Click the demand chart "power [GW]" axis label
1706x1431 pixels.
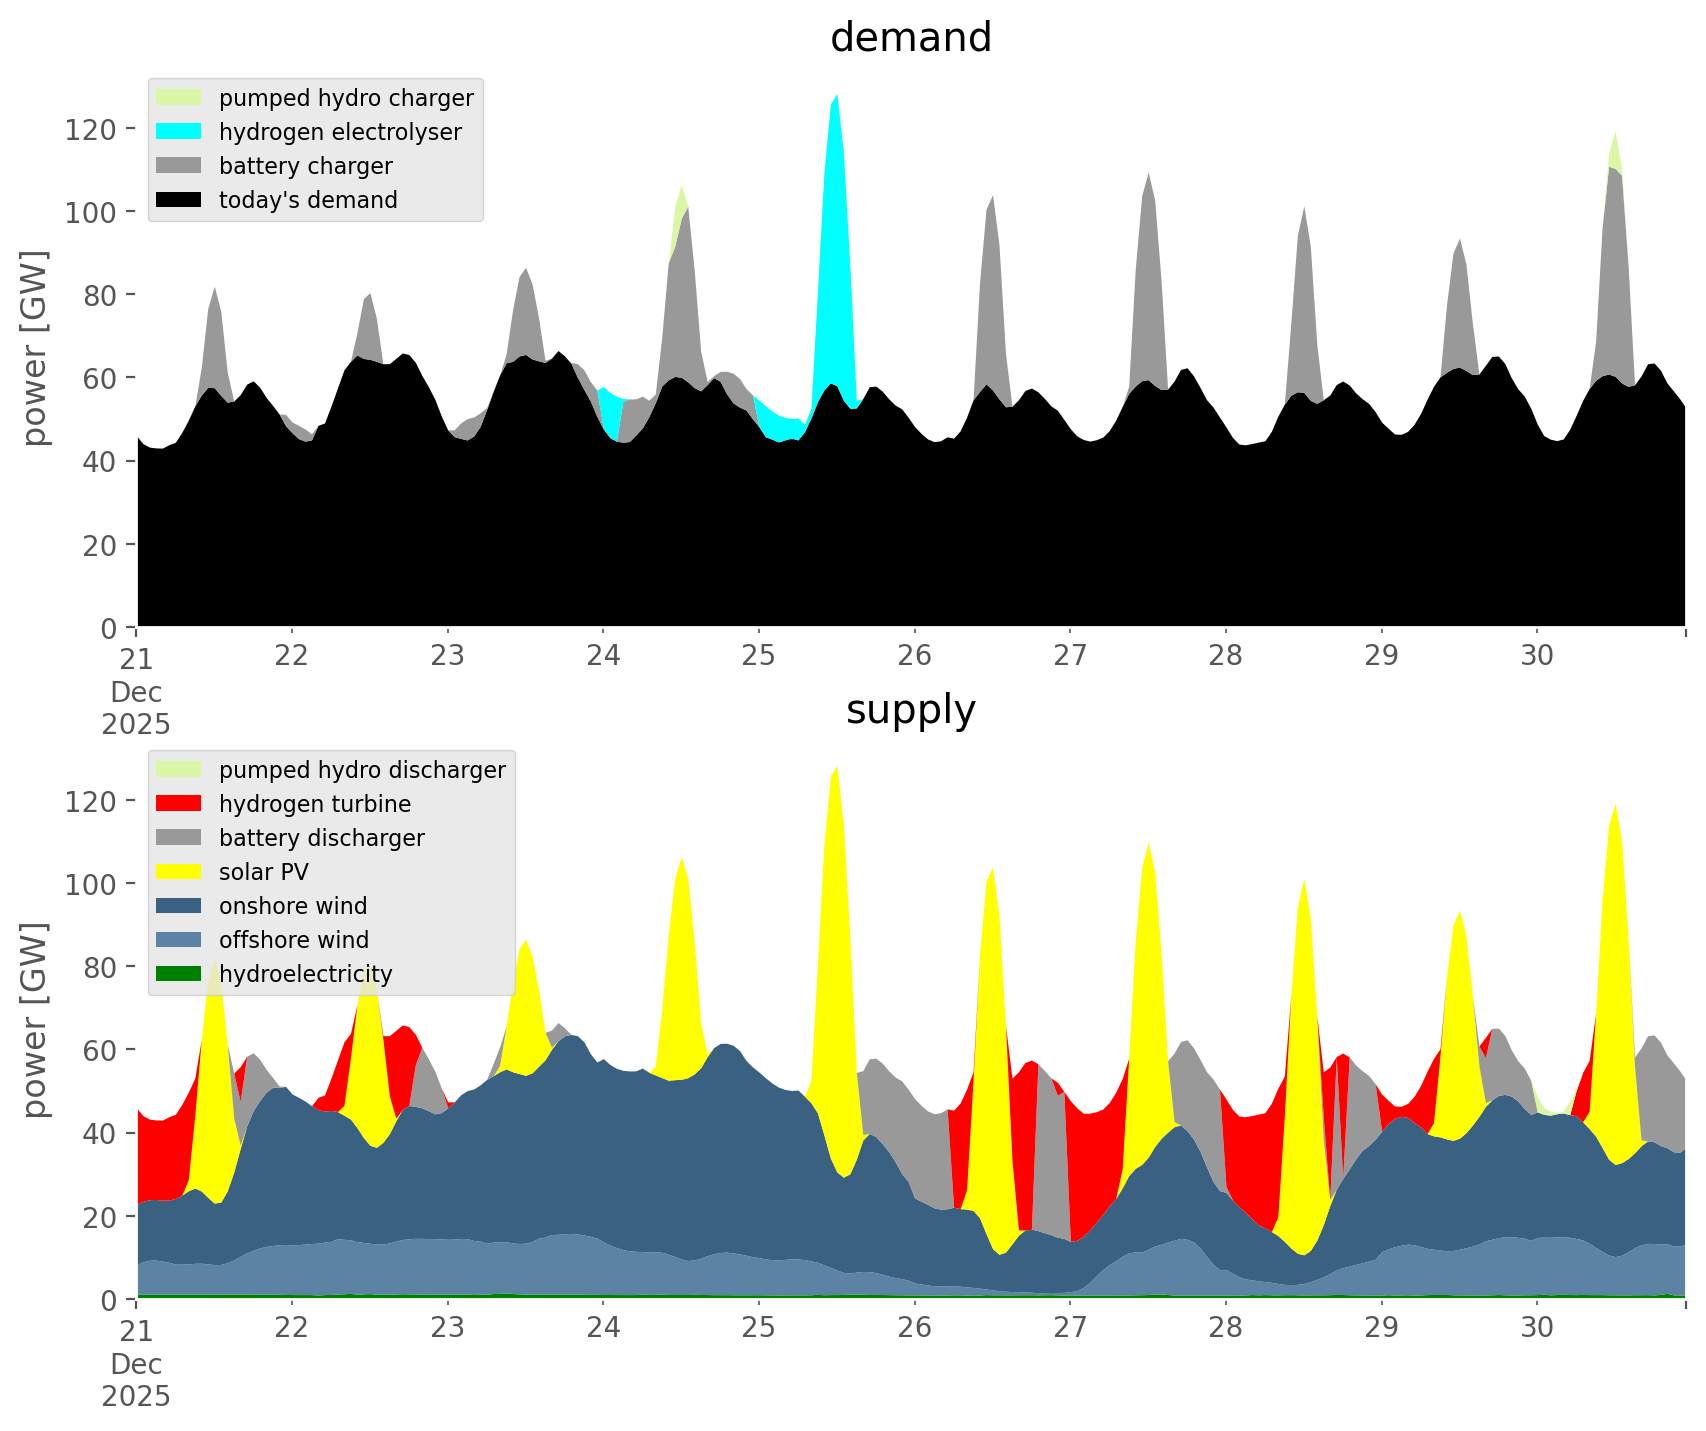pos(35,348)
